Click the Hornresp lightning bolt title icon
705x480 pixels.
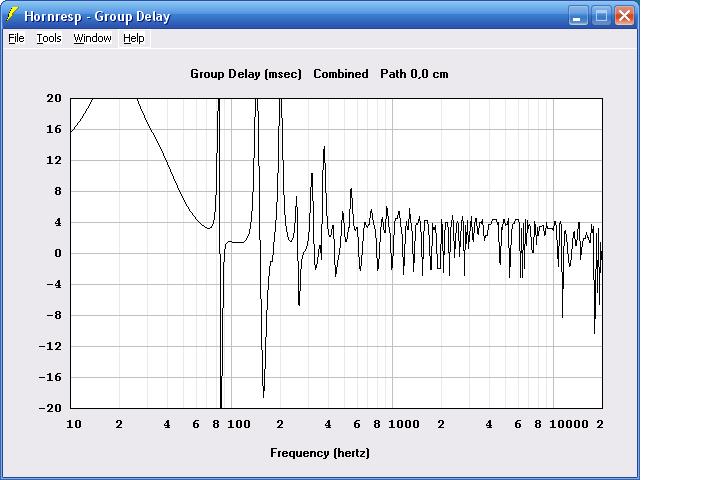point(12,15)
